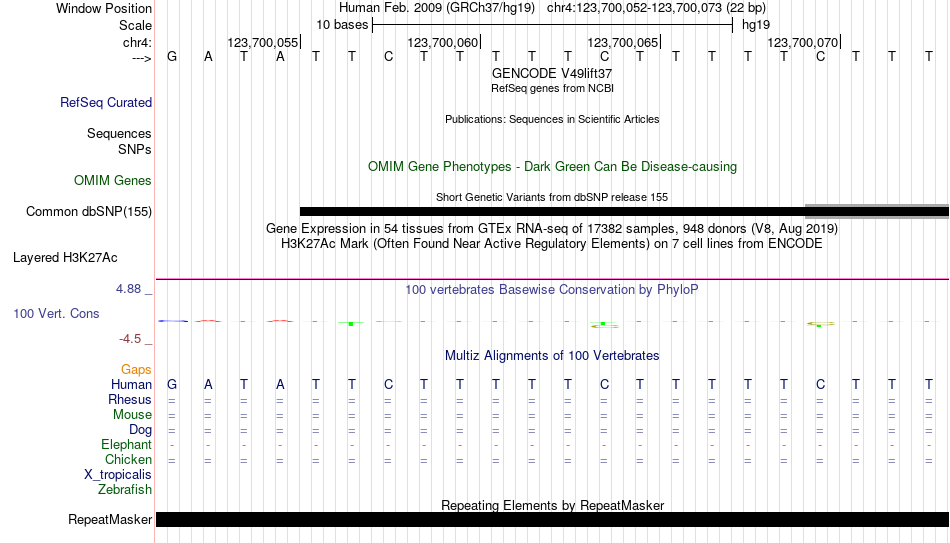Click position marker 123,700,065
This screenshot has width=950, height=543.
click(623, 42)
